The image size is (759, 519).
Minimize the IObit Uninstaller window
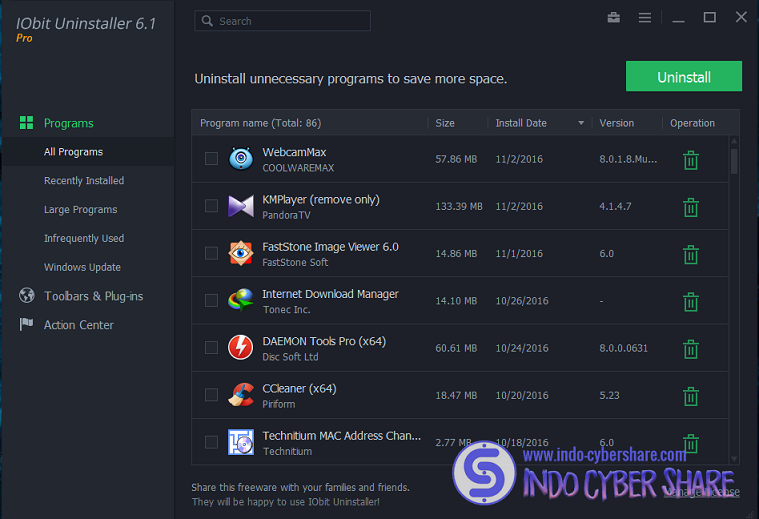[678, 19]
